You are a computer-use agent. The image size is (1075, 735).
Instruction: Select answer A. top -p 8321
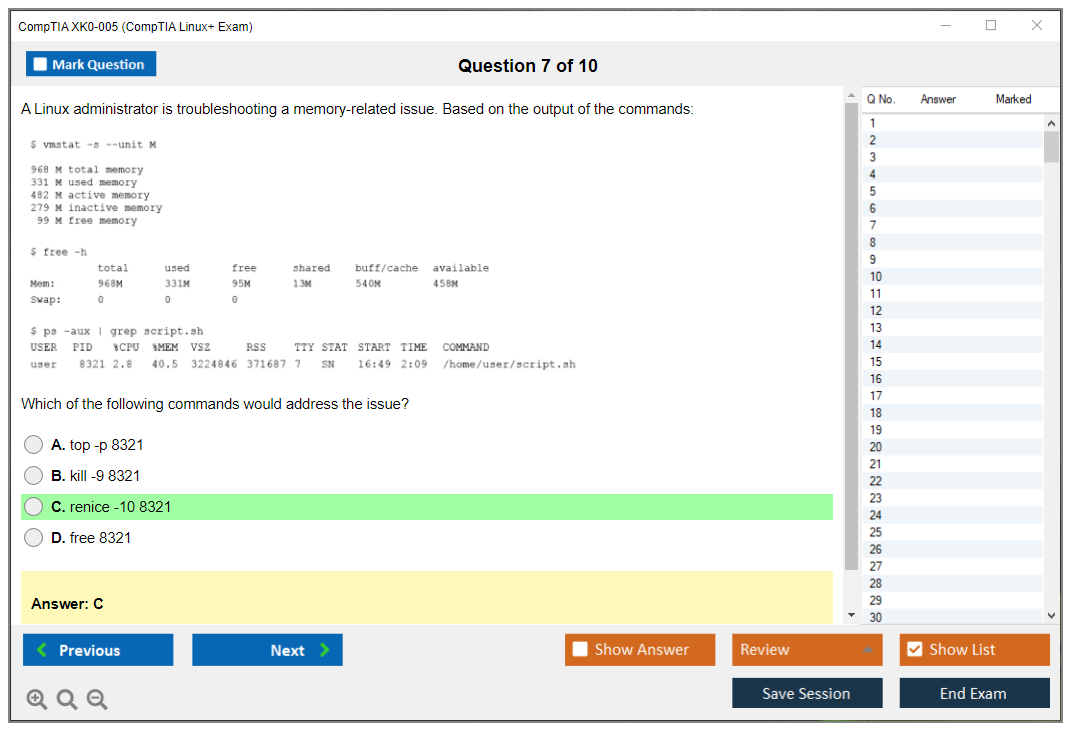point(34,445)
